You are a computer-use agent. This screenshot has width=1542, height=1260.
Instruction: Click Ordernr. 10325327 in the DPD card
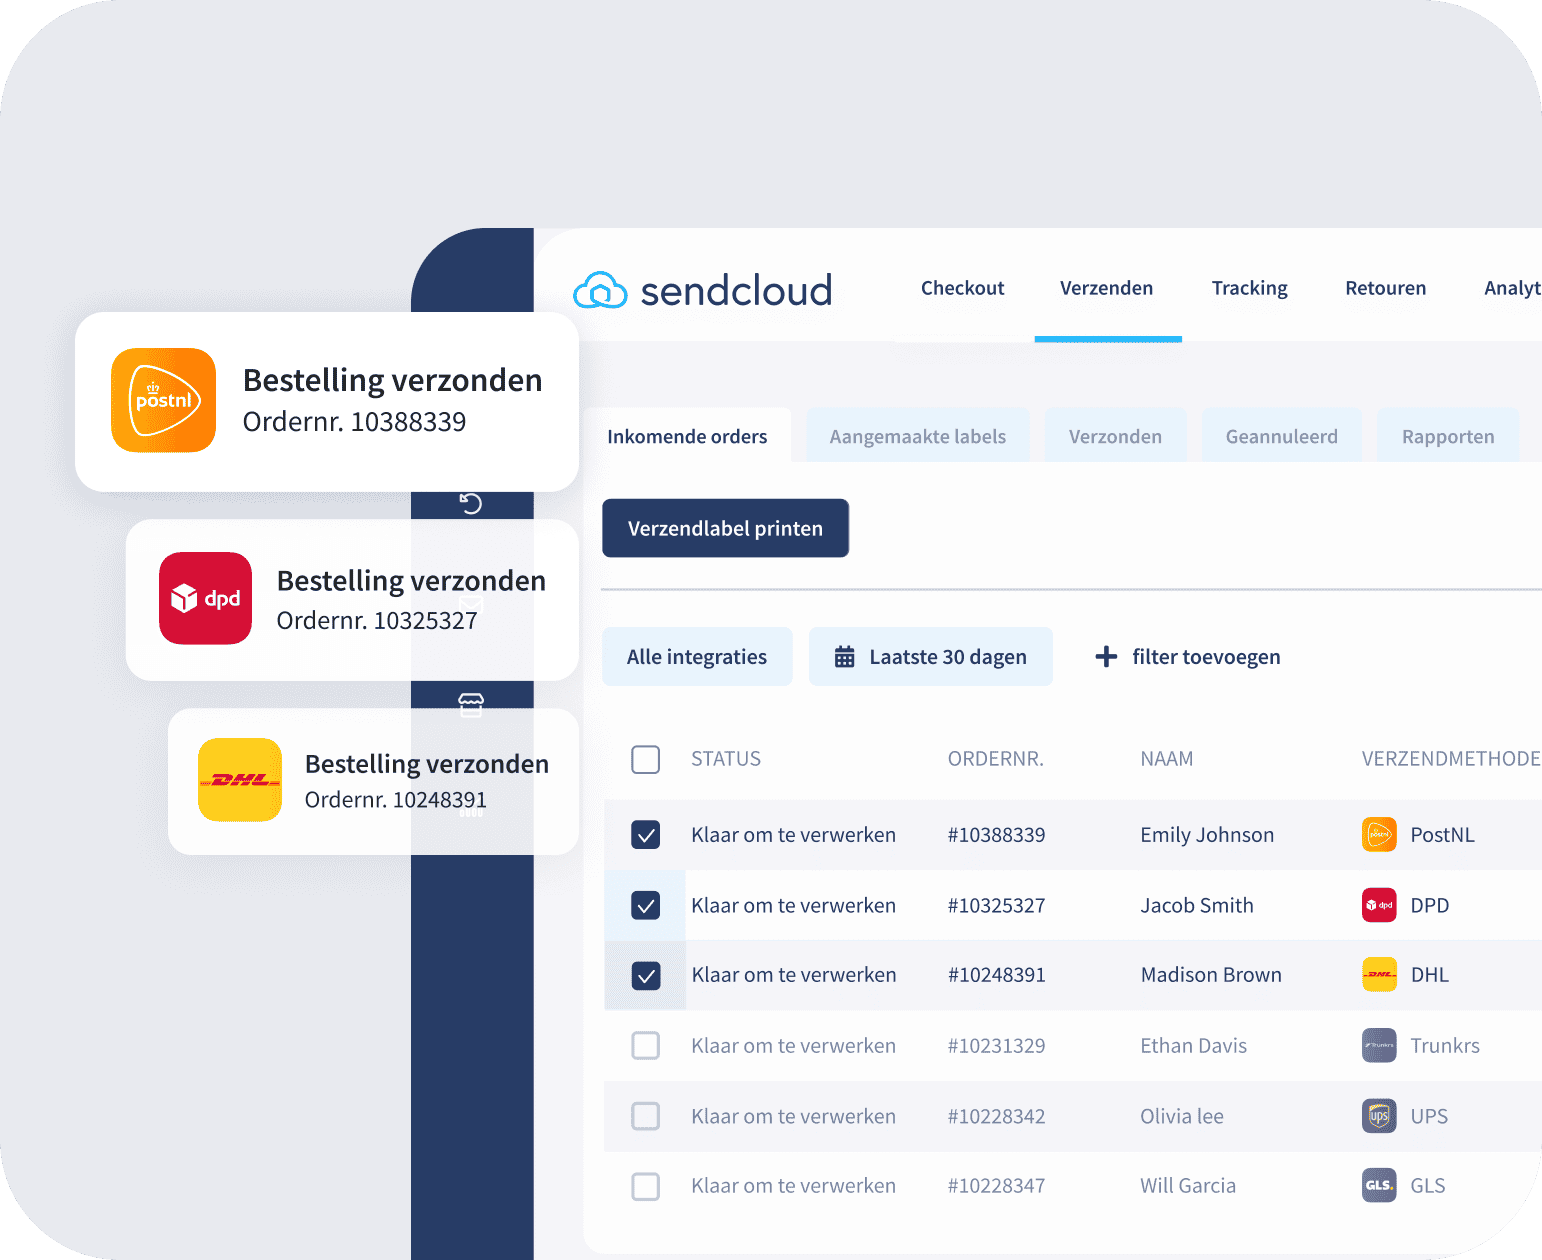pyautogui.click(x=377, y=621)
